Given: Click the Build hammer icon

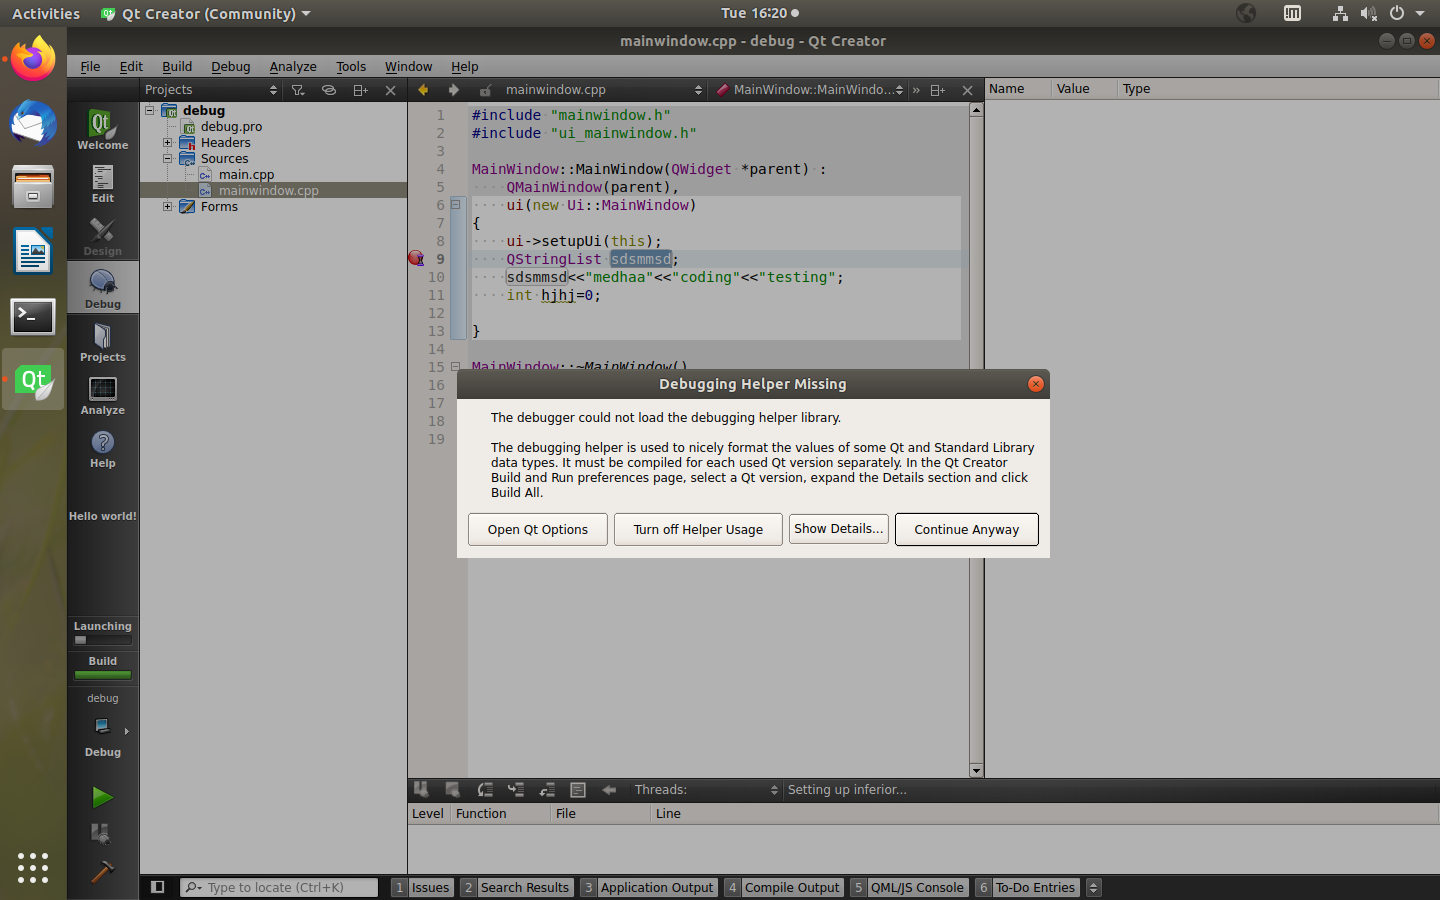Looking at the screenshot, I should (102, 872).
